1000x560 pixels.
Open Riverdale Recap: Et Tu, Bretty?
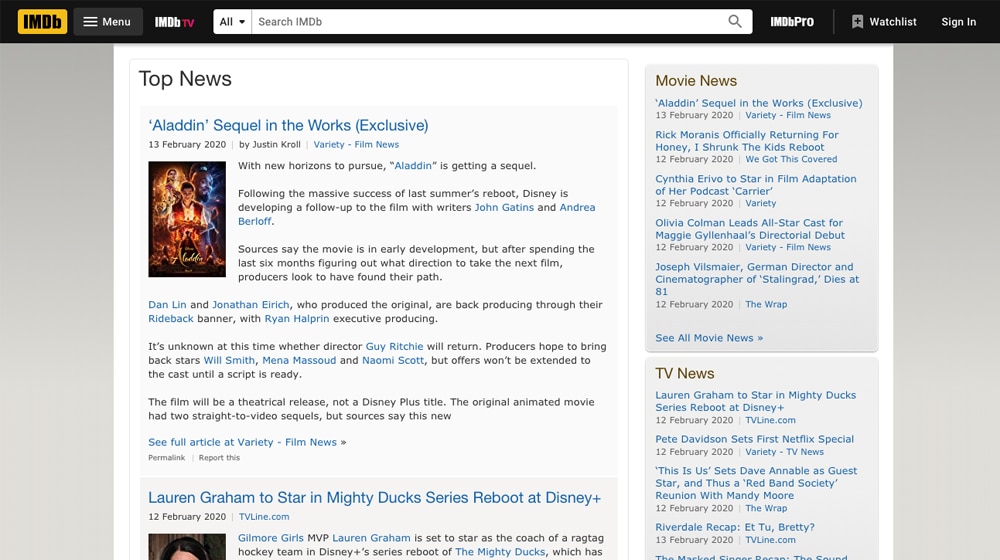[x=735, y=527]
